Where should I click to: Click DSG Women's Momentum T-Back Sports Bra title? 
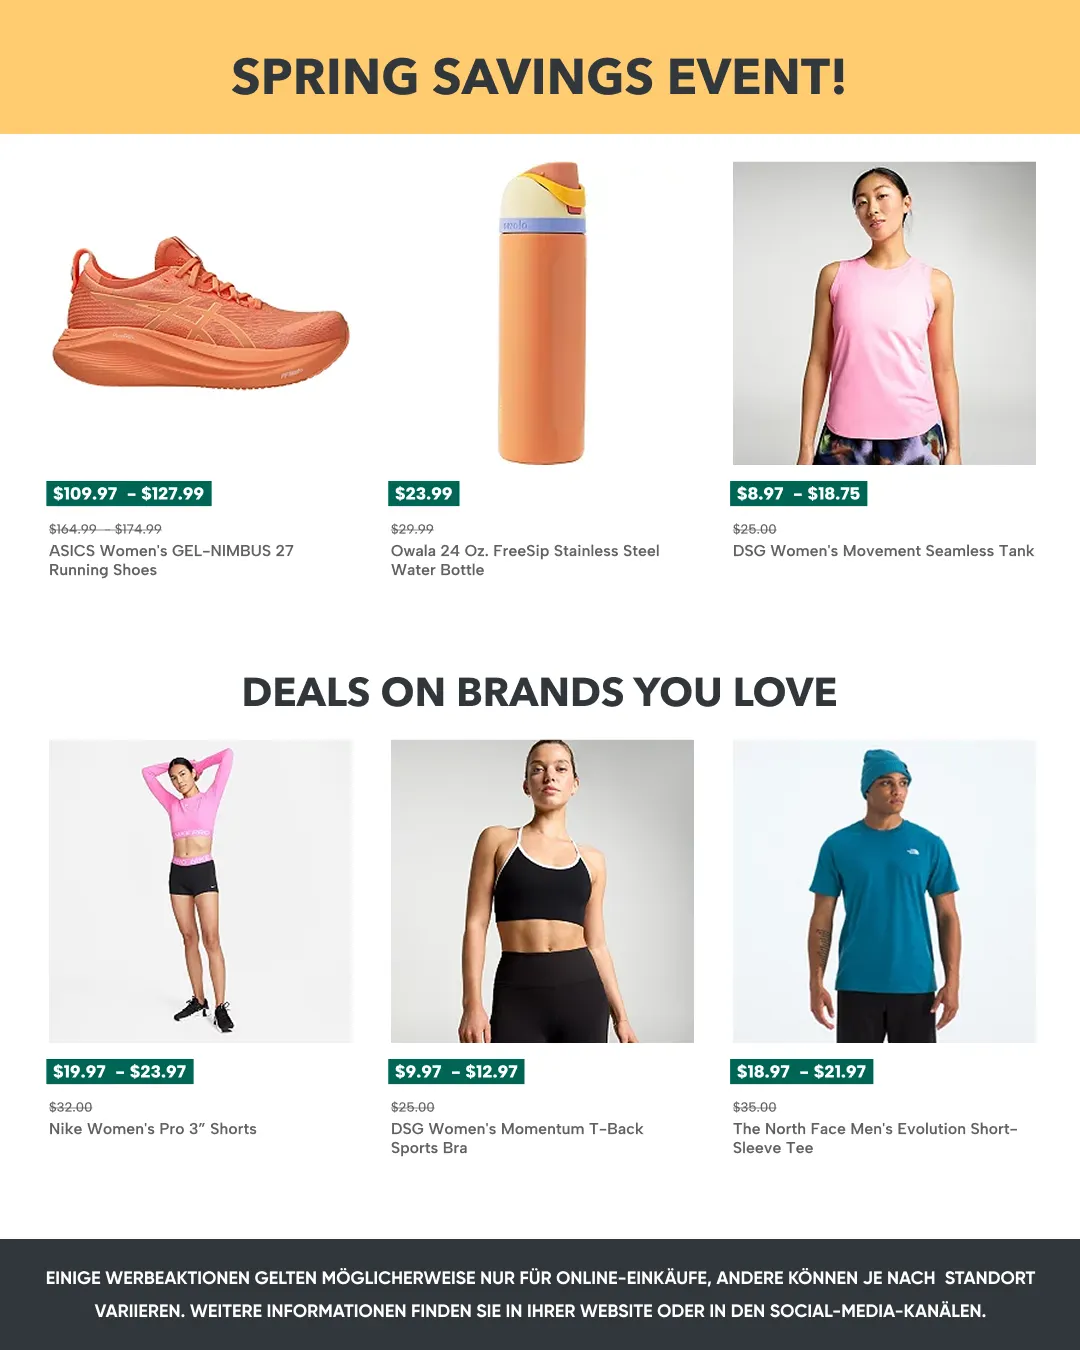coord(517,1138)
